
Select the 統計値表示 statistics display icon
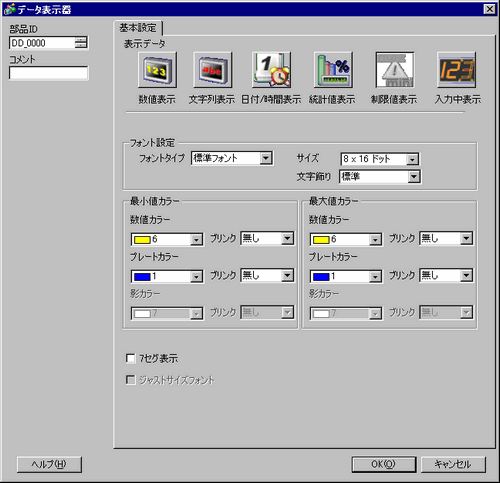point(333,70)
